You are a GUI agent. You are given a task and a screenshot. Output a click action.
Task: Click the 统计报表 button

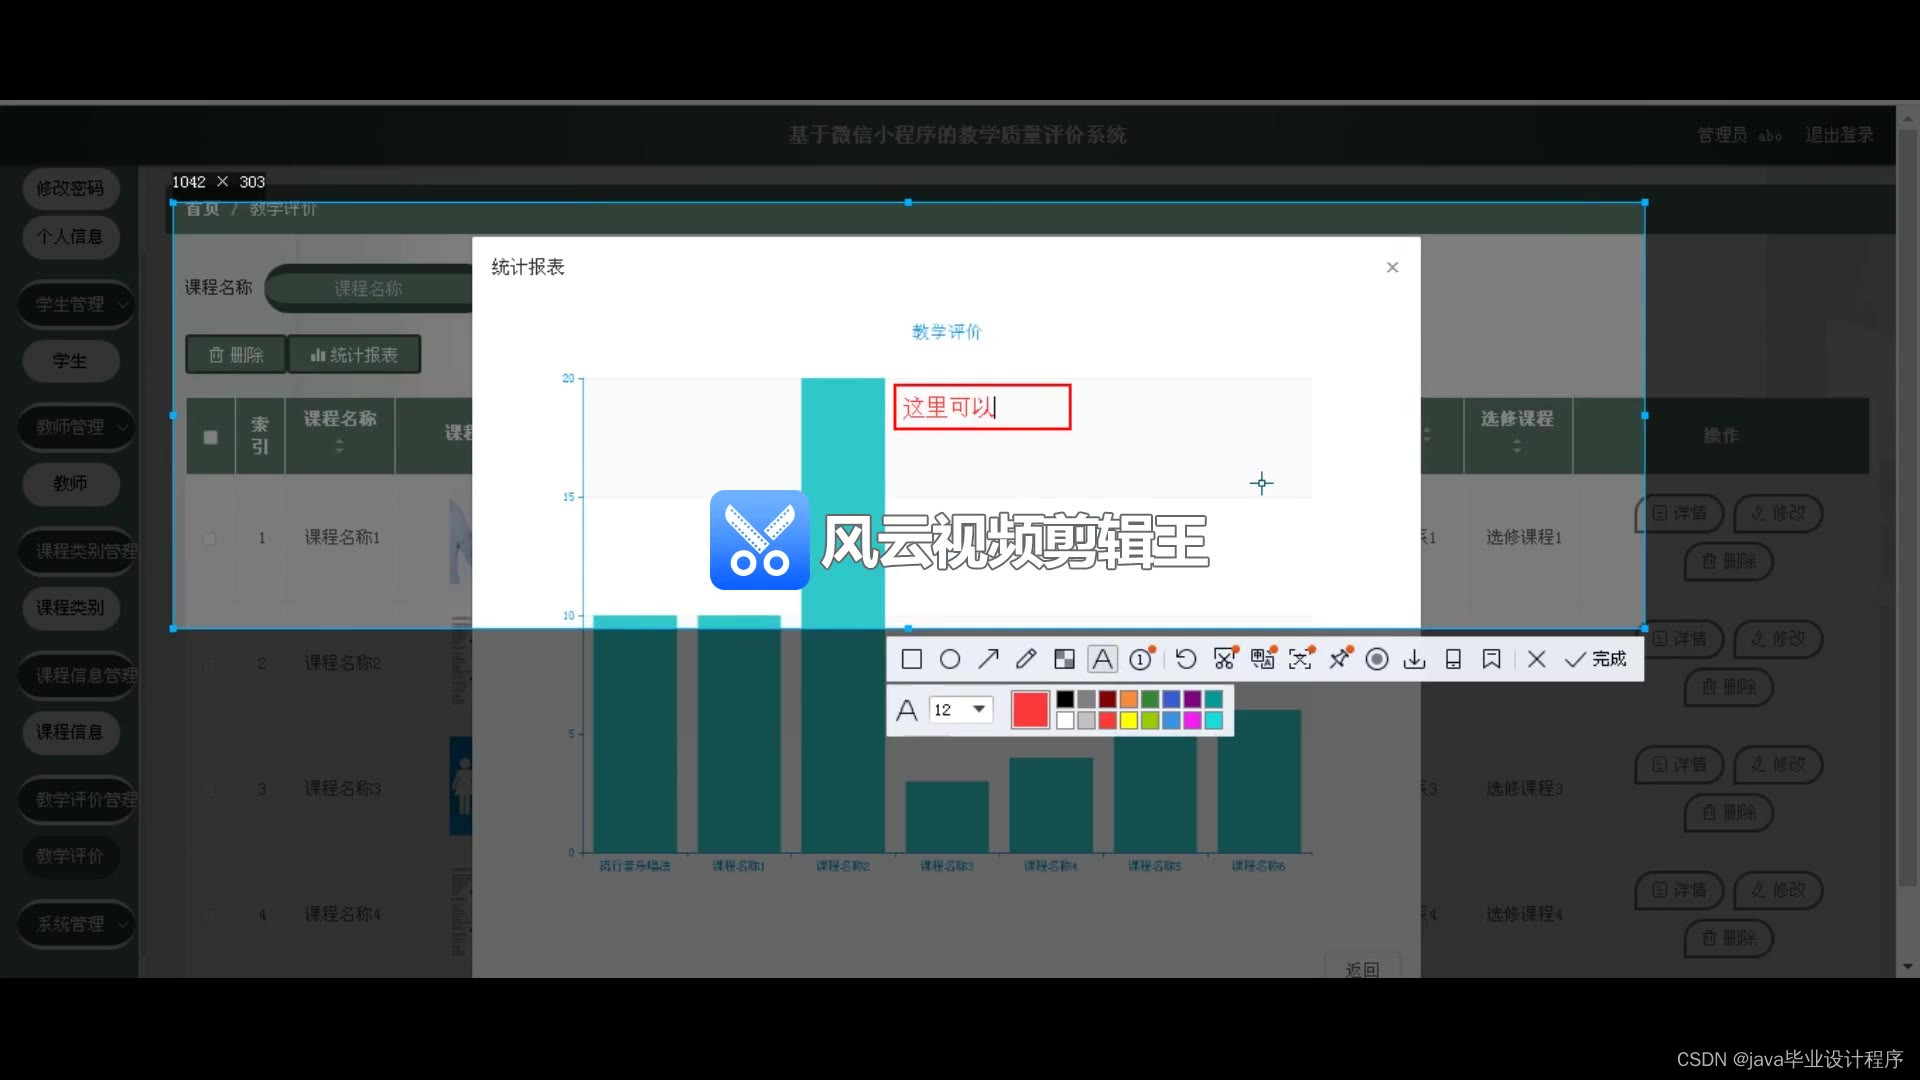[354, 355]
